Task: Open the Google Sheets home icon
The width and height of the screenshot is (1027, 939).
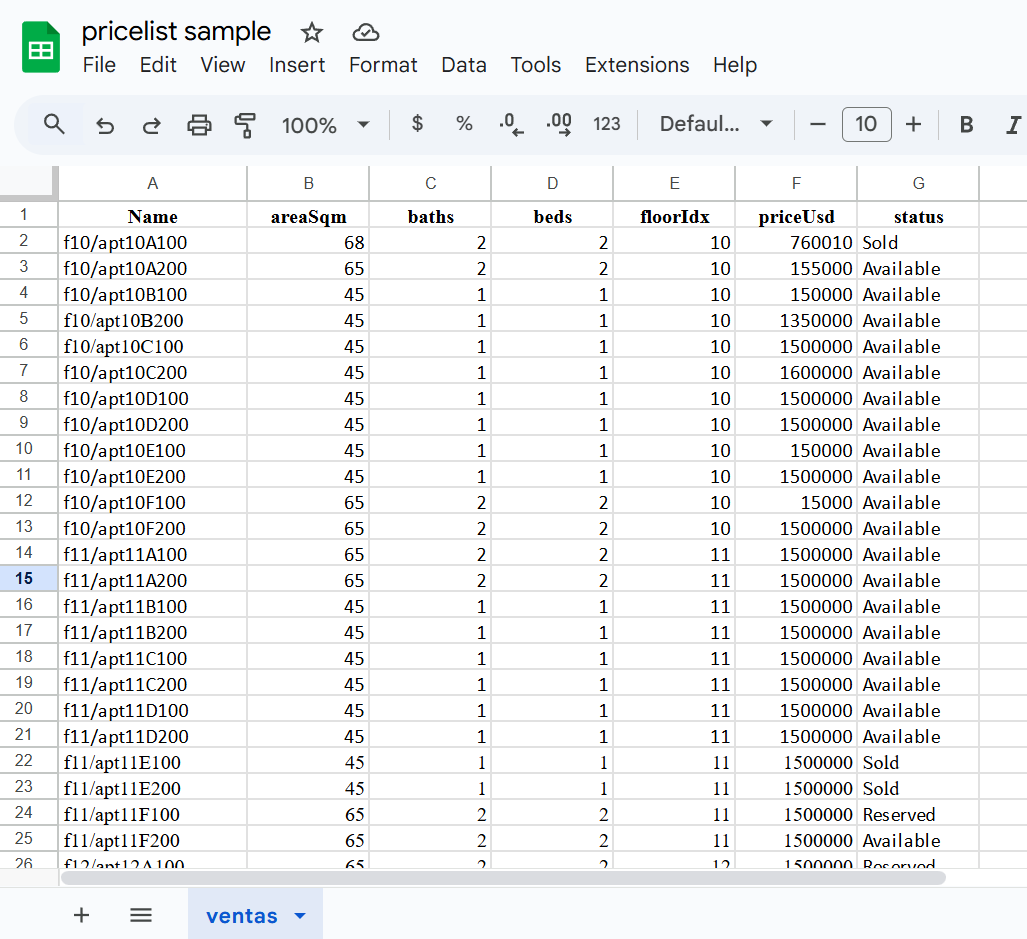Action: (41, 47)
